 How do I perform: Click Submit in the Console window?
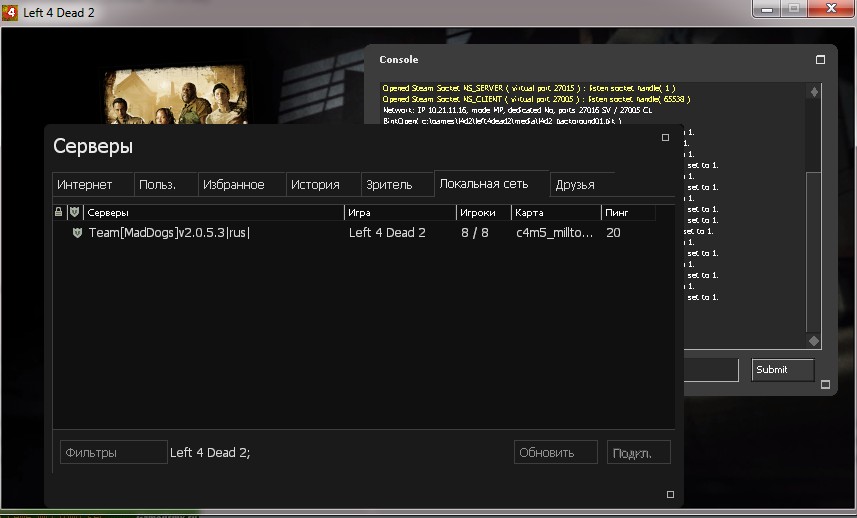[x=783, y=370]
